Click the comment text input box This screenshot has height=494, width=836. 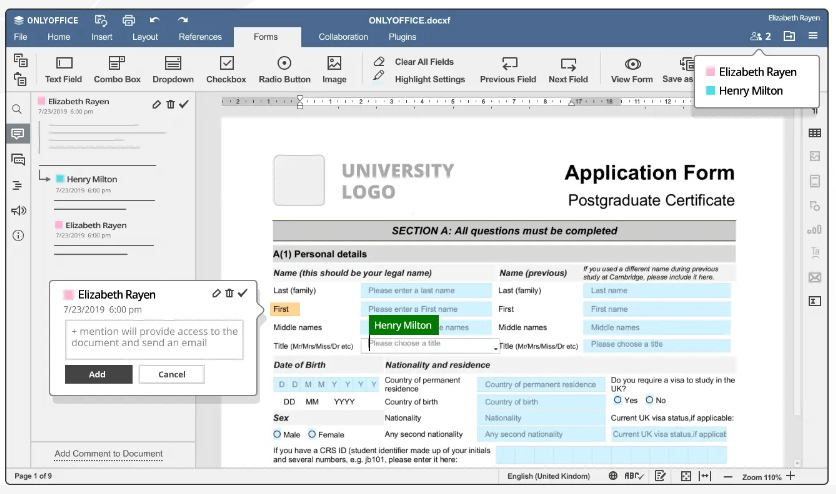pos(153,338)
